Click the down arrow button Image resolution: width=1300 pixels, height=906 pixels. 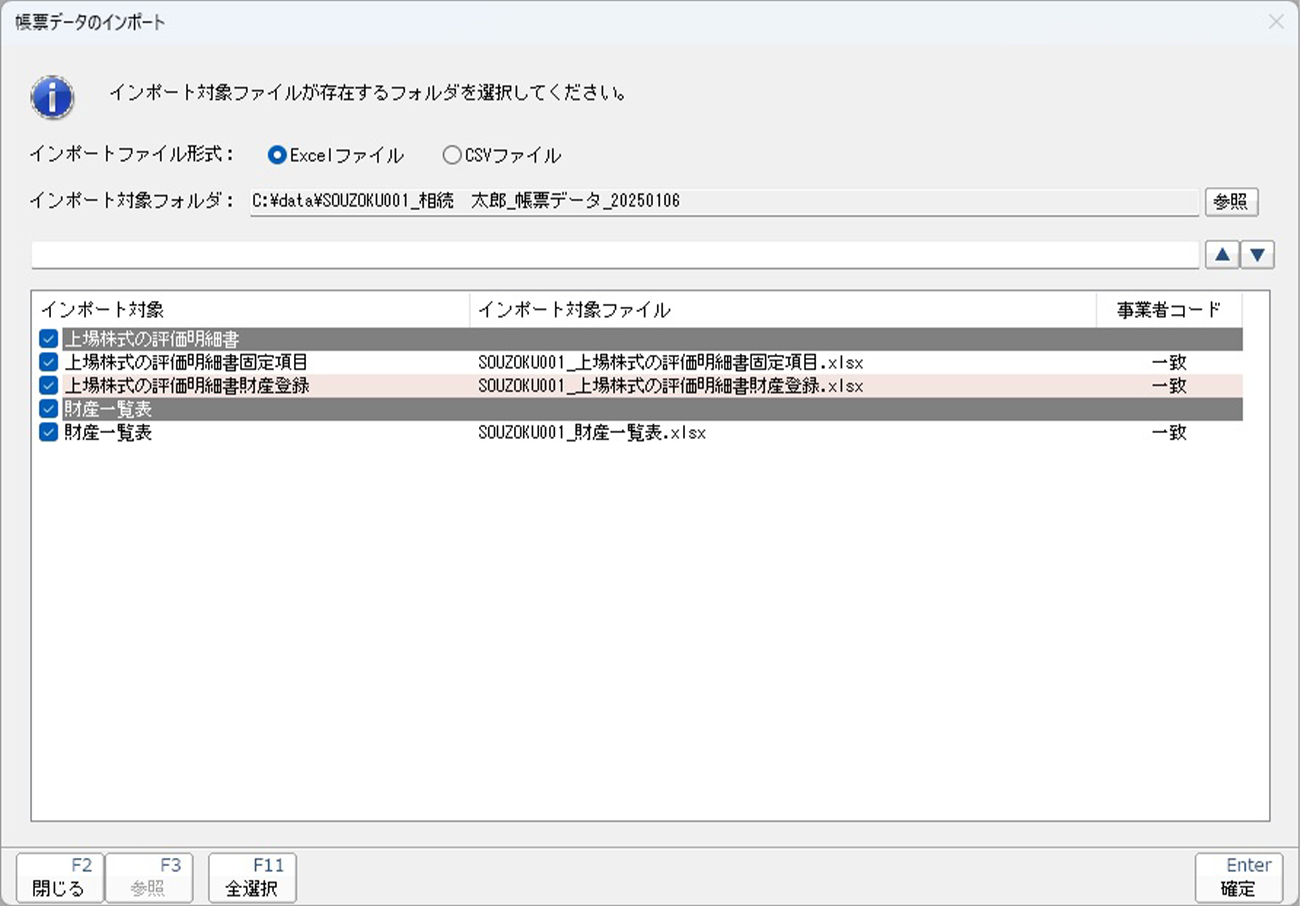click(x=1257, y=256)
